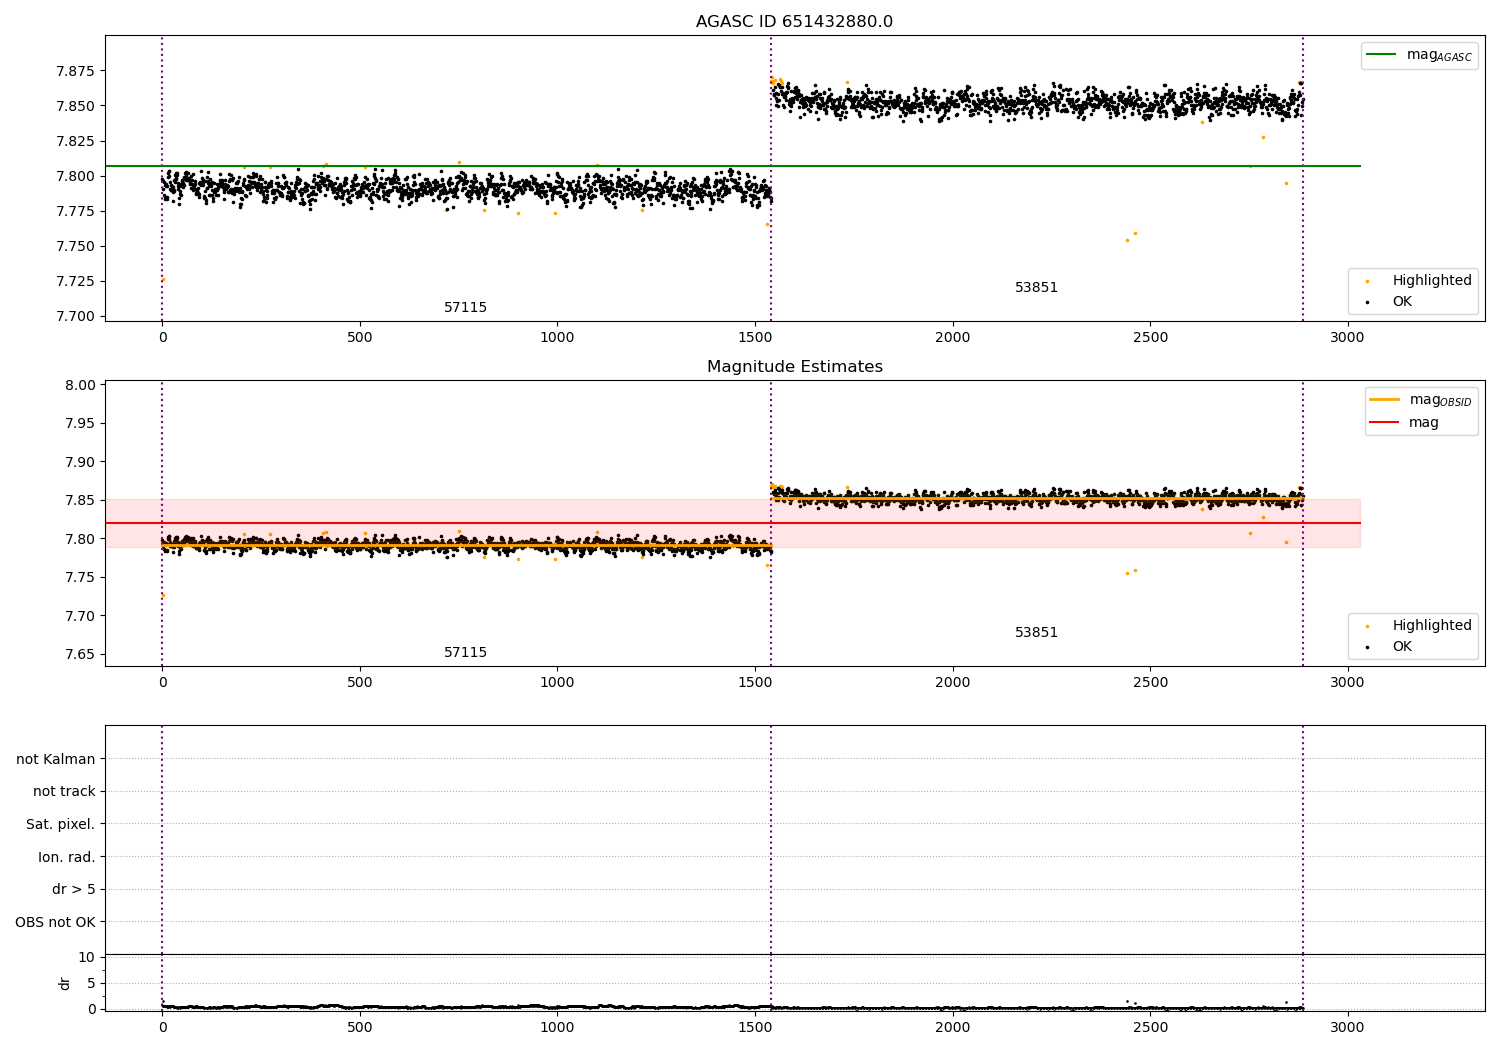Click y-axis tick 7.800 in the top plot
The height and width of the screenshot is (1050, 1500).
click(75, 176)
